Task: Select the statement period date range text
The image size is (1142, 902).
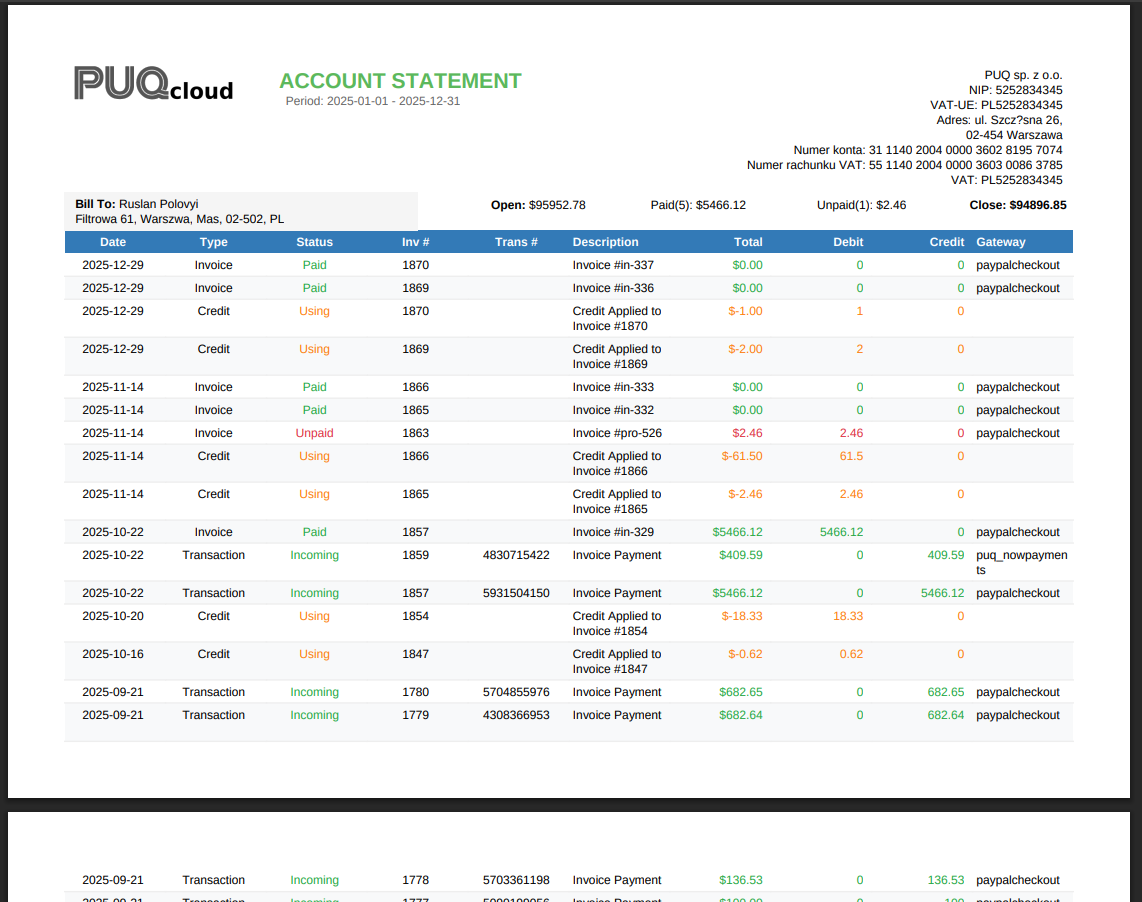Action: coord(372,101)
